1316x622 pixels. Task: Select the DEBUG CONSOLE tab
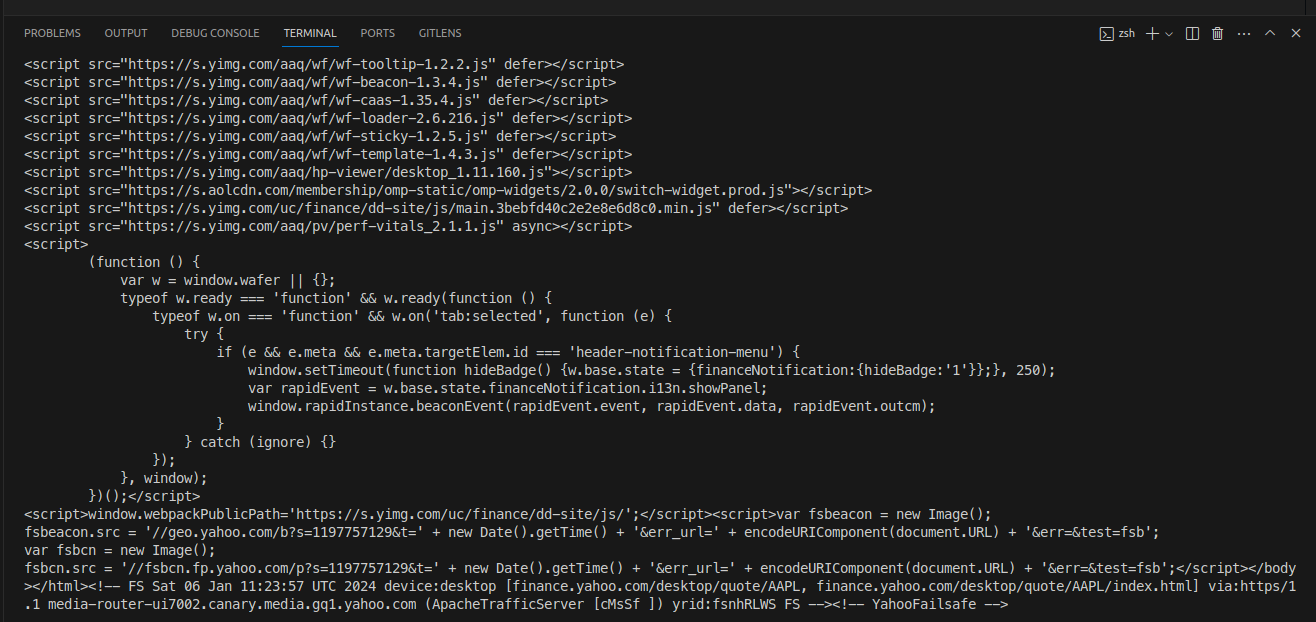point(215,33)
